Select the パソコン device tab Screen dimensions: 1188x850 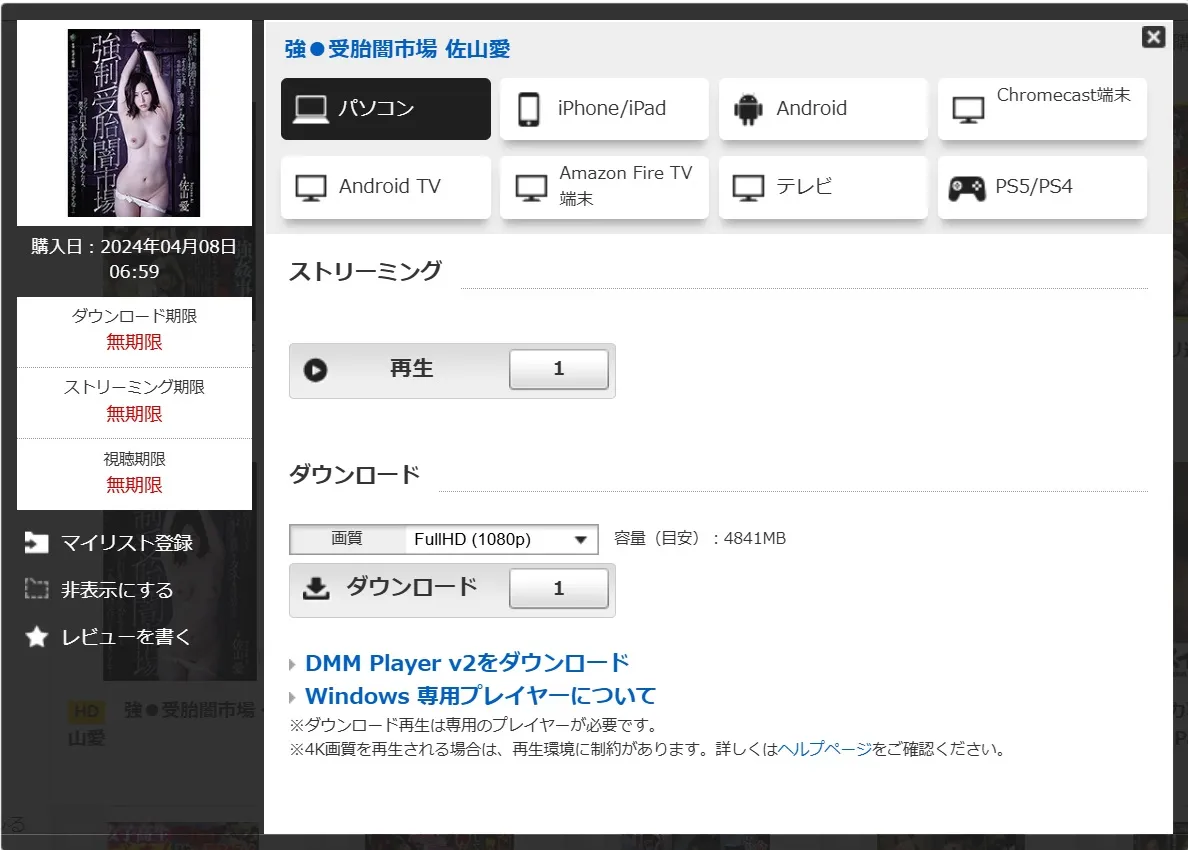tap(386, 108)
